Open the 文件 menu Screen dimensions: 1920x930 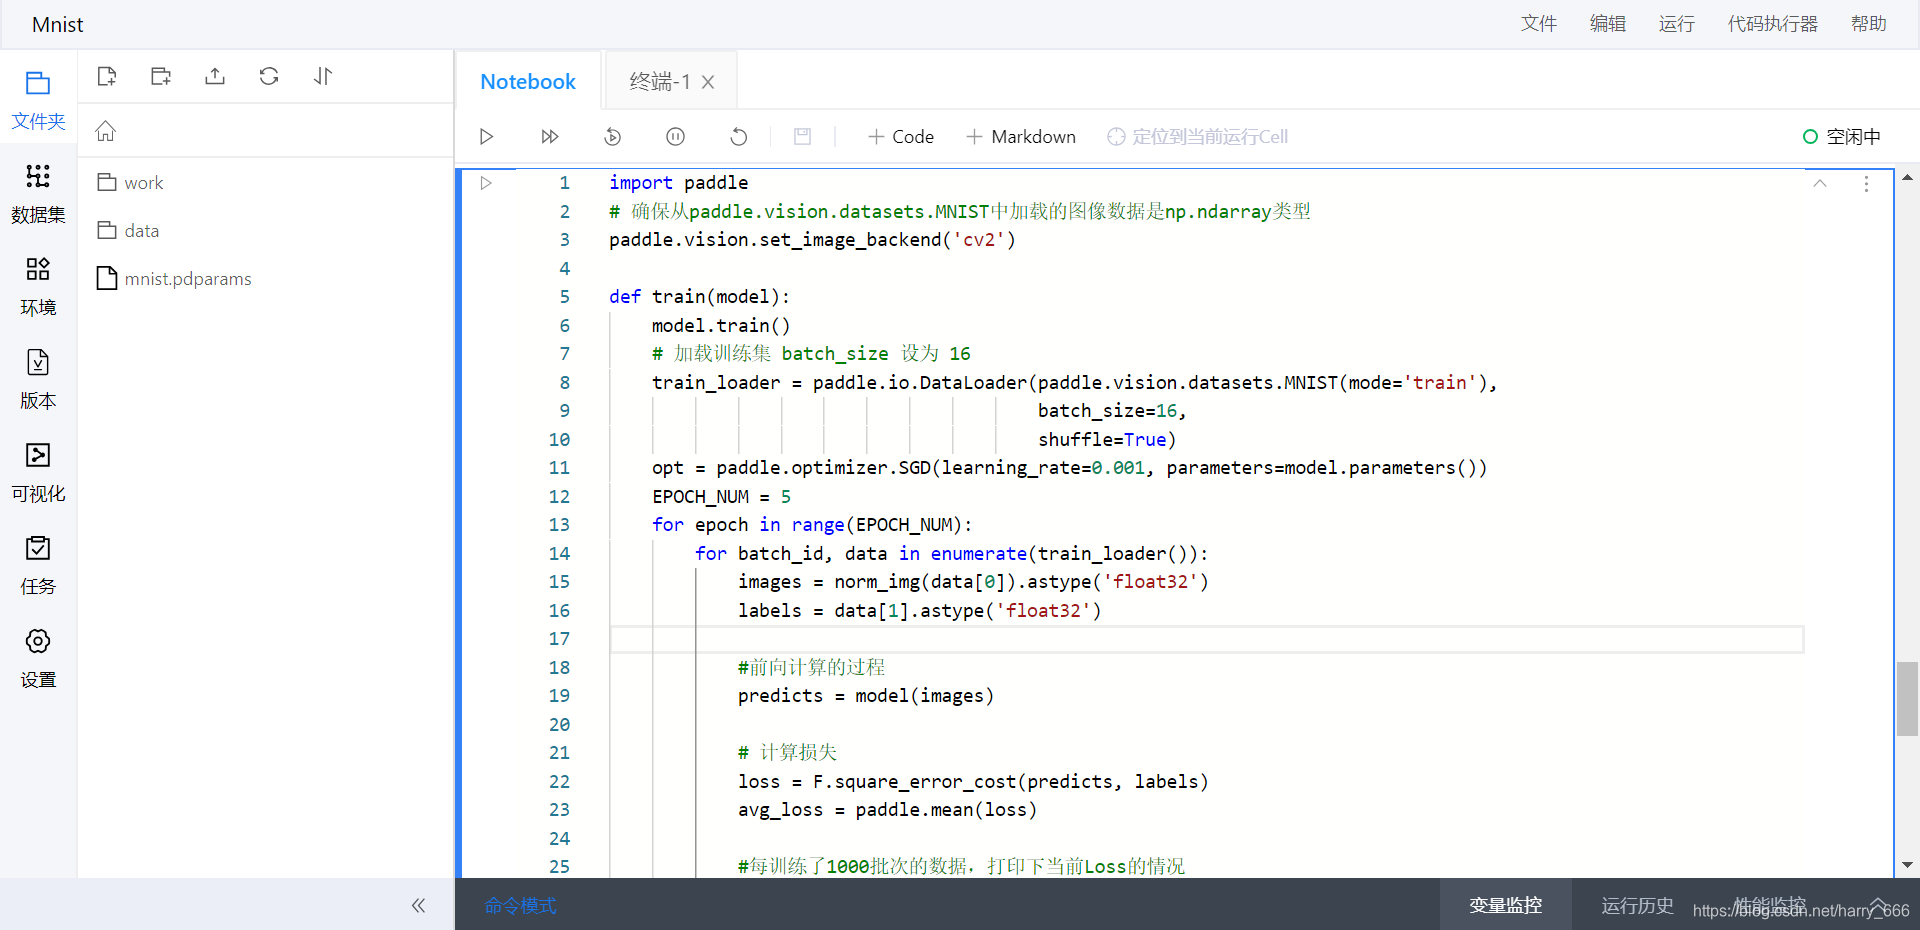tap(1539, 24)
